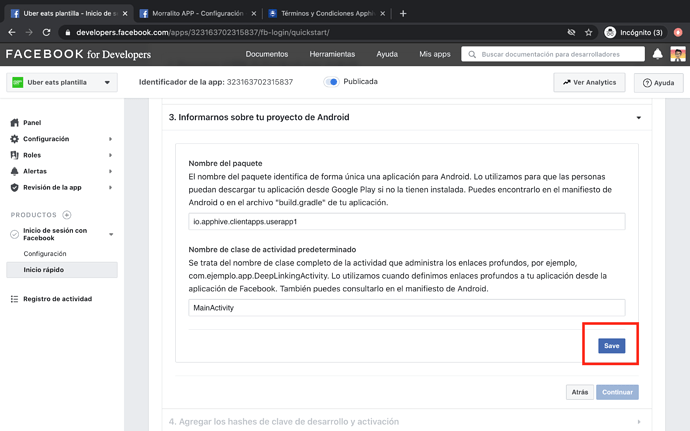This screenshot has height=431, width=690.
Task: Click the red extension icon in toolbar
Action: 678,32
